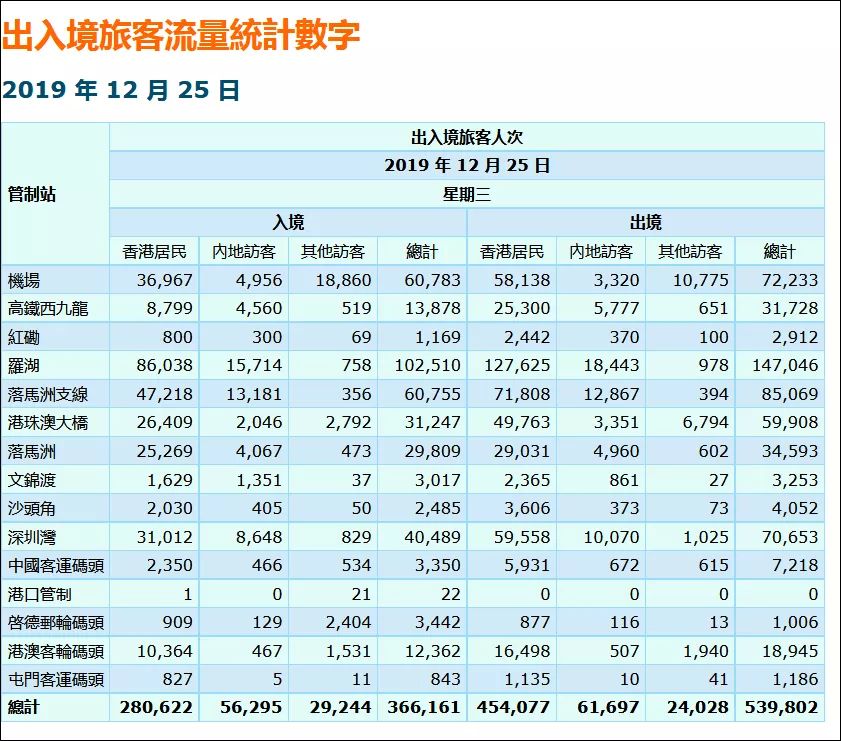Screen dimensions: 841x741
Task: Click the 屯門客運碼頭 row label
Action: click(x=56, y=680)
